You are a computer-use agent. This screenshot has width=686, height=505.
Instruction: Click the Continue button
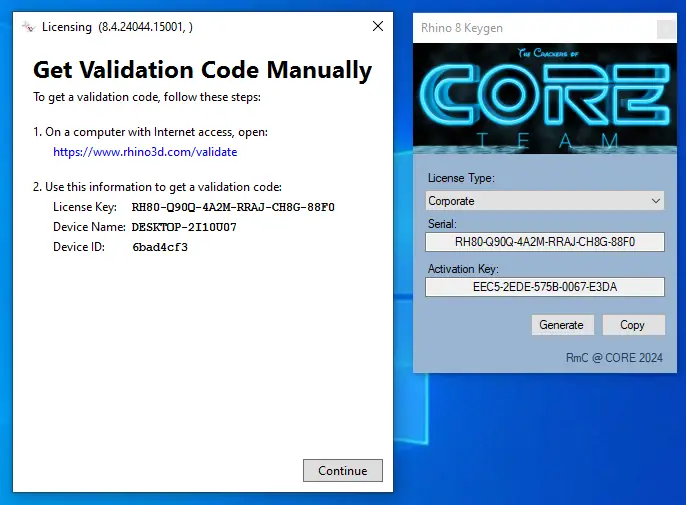pos(343,470)
